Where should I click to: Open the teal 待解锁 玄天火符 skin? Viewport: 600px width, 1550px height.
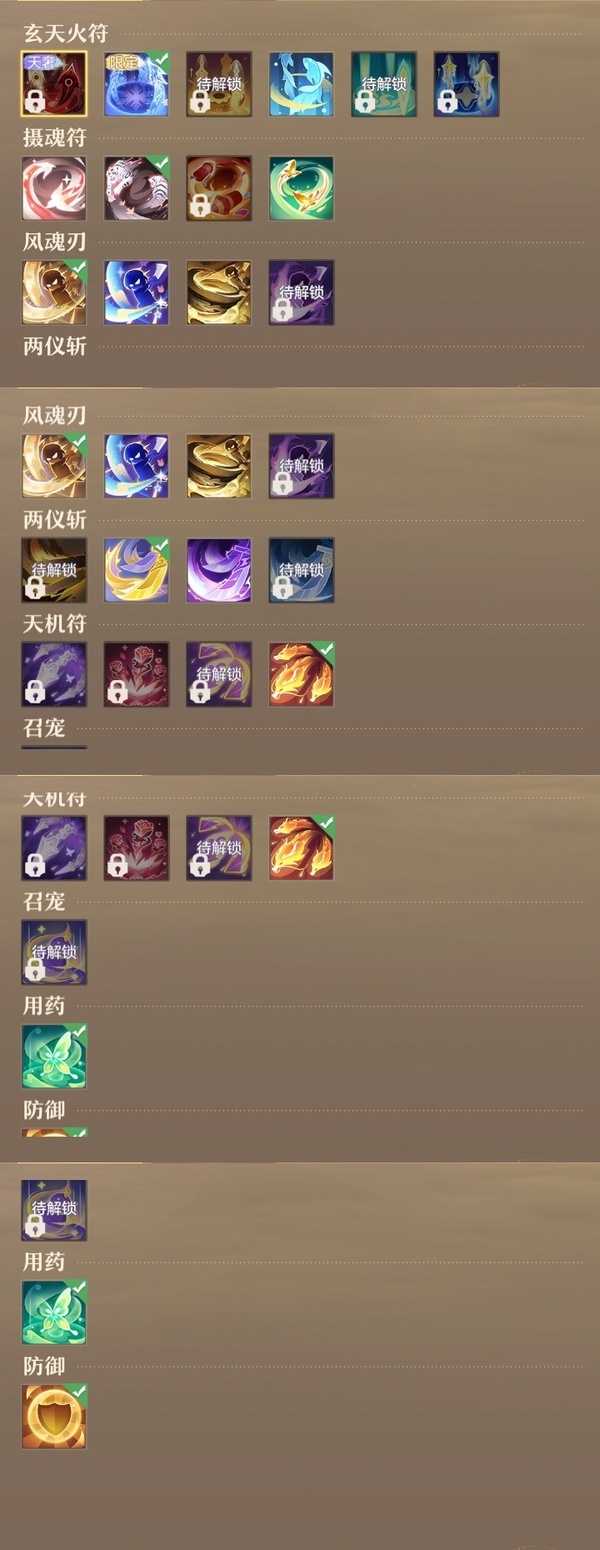(x=383, y=84)
